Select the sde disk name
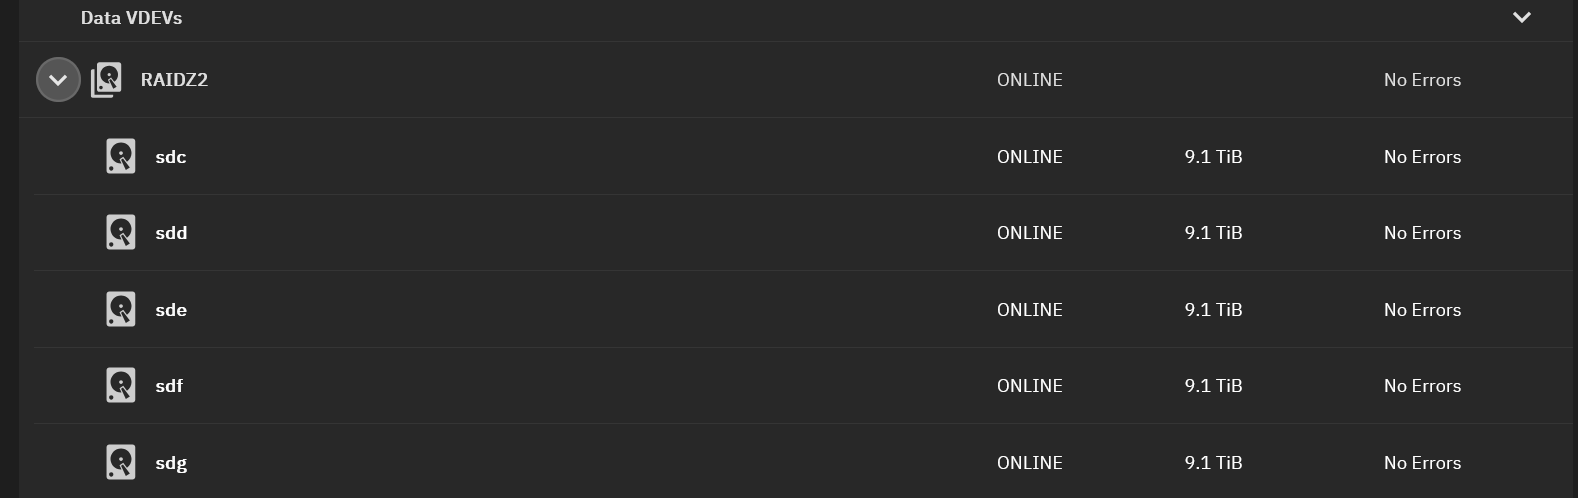The width and height of the screenshot is (1578, 498). tap(171, 310)
